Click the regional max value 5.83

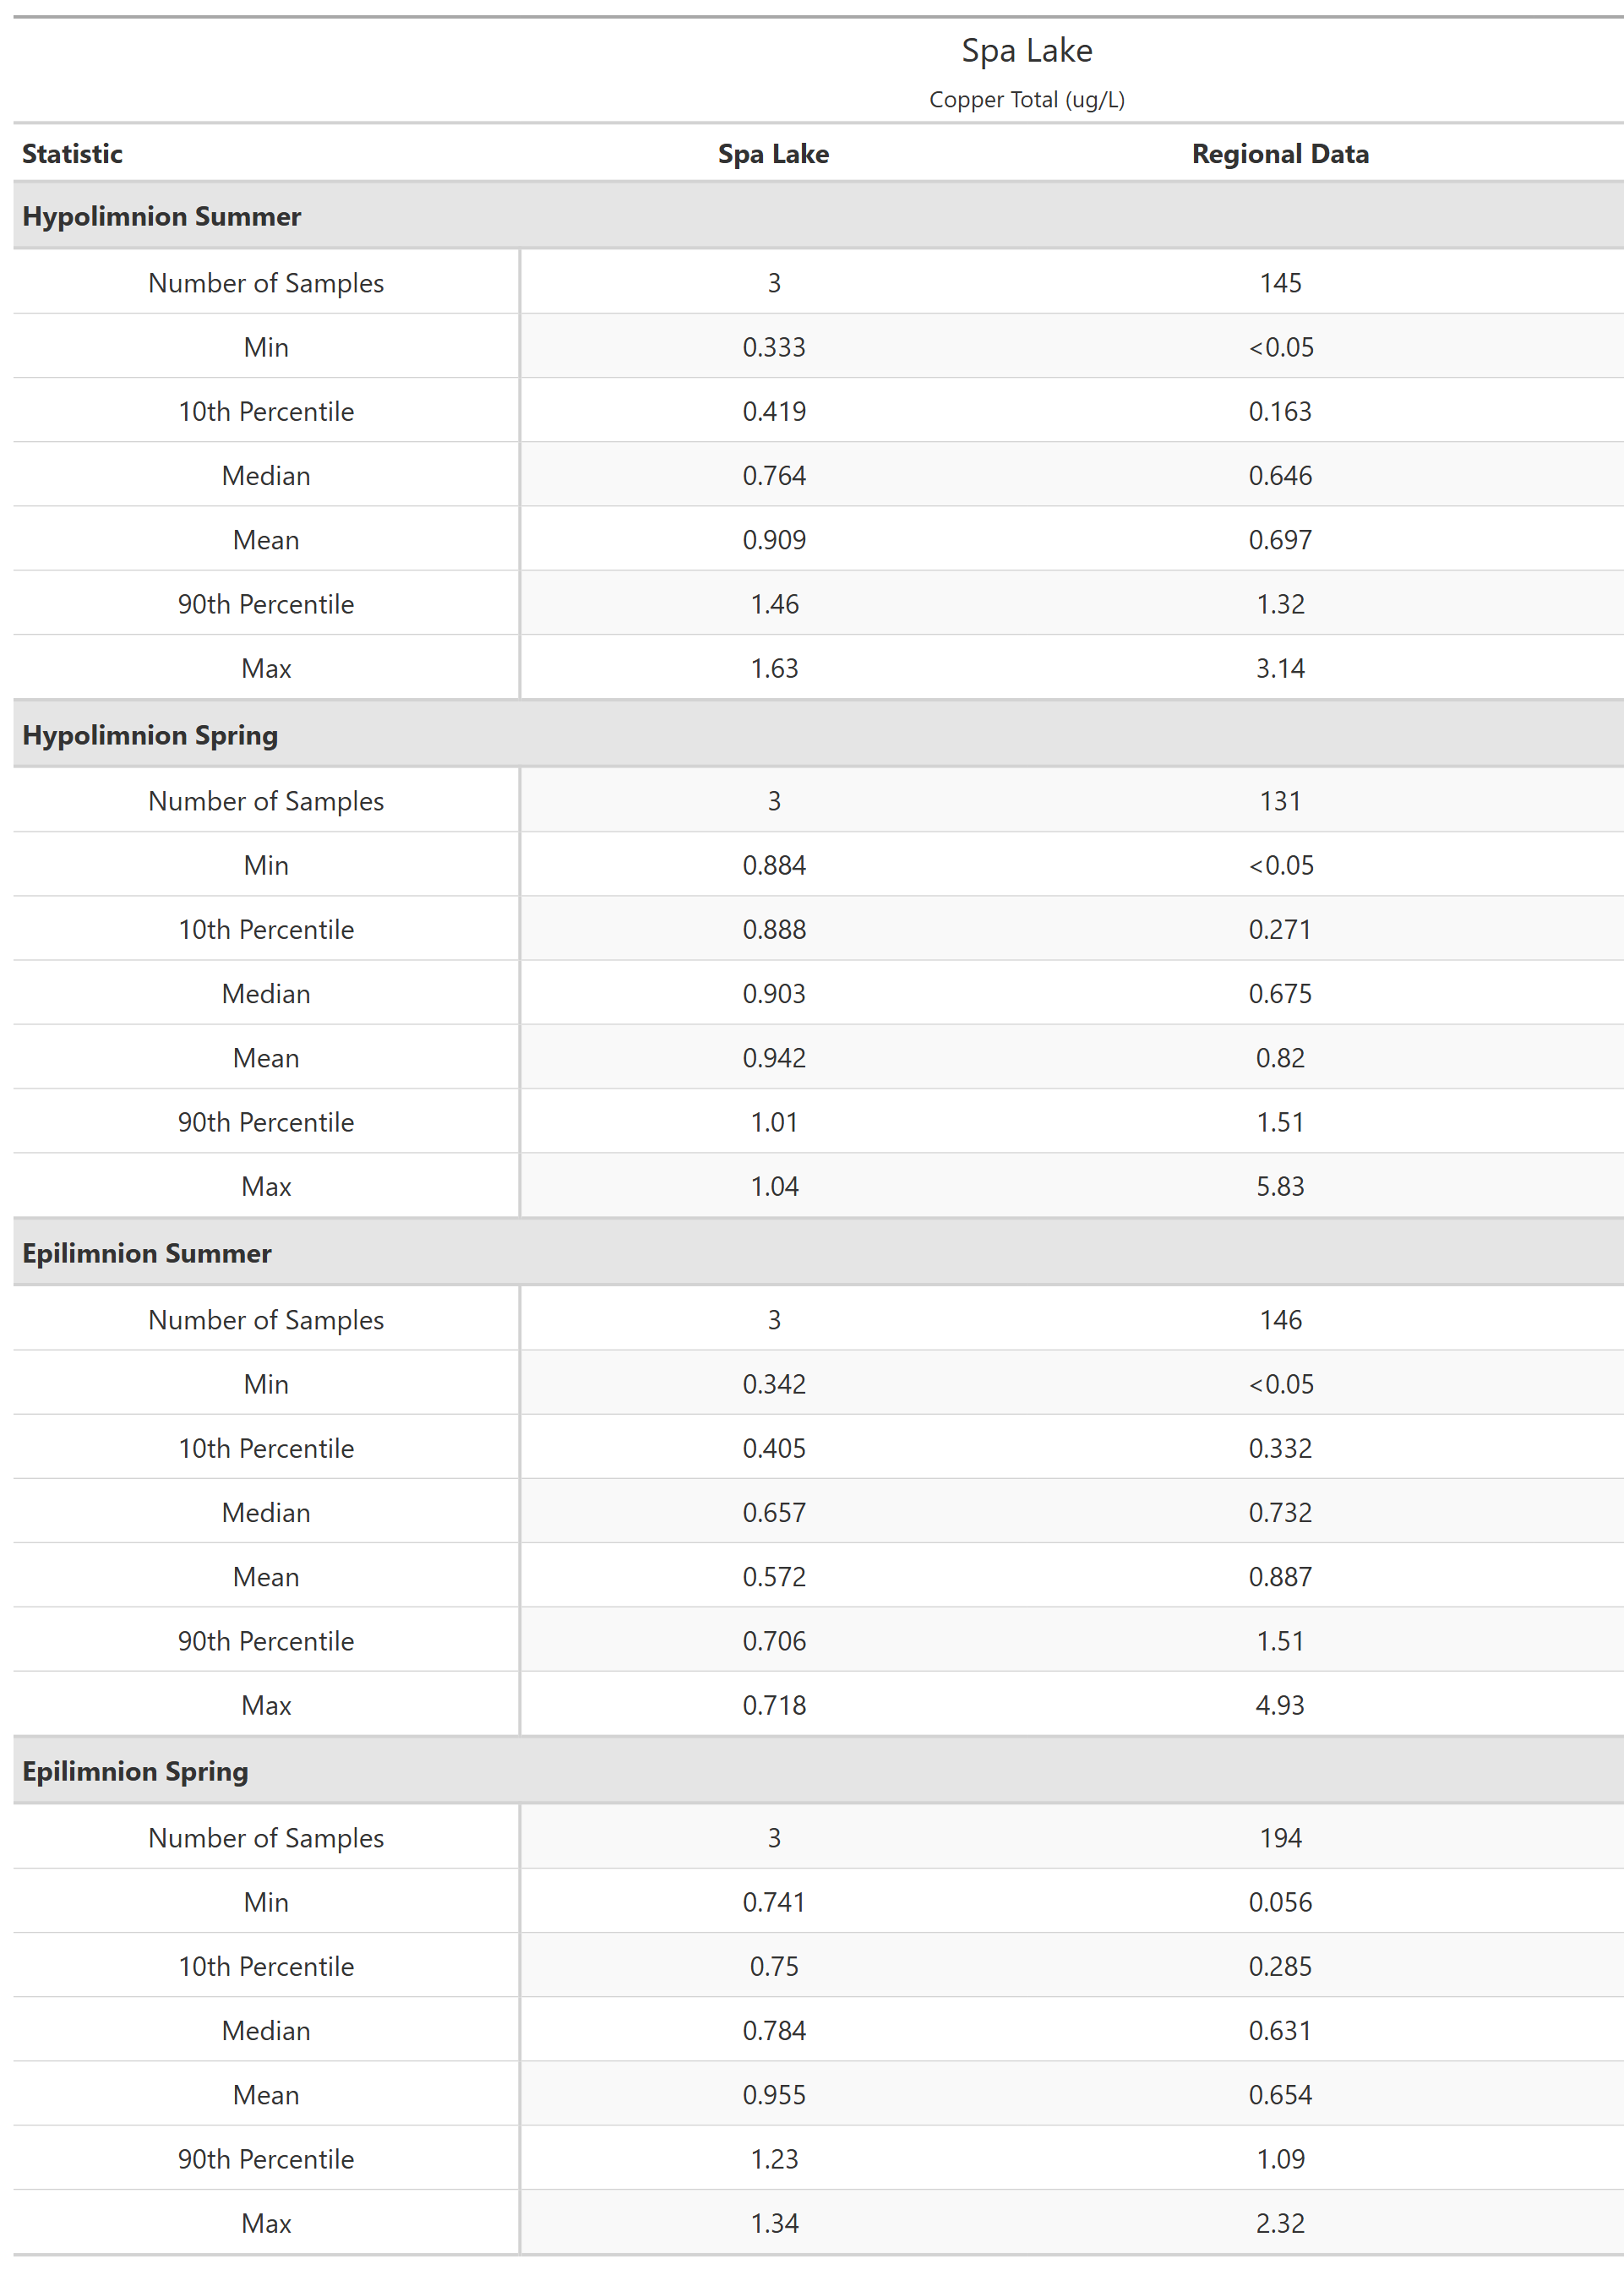[1280, 1186]
